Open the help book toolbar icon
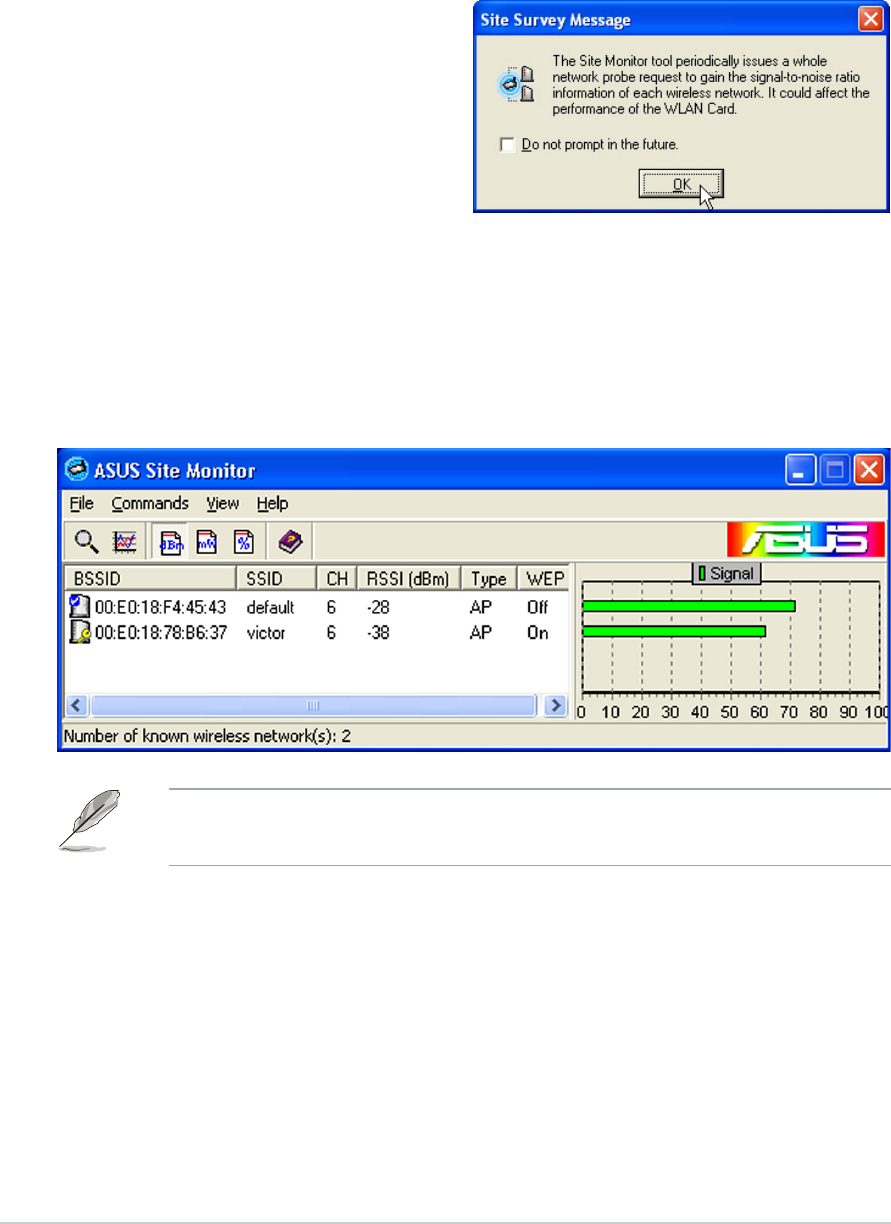Viewport: 891px width, 1224px height. tap(290, 542)
